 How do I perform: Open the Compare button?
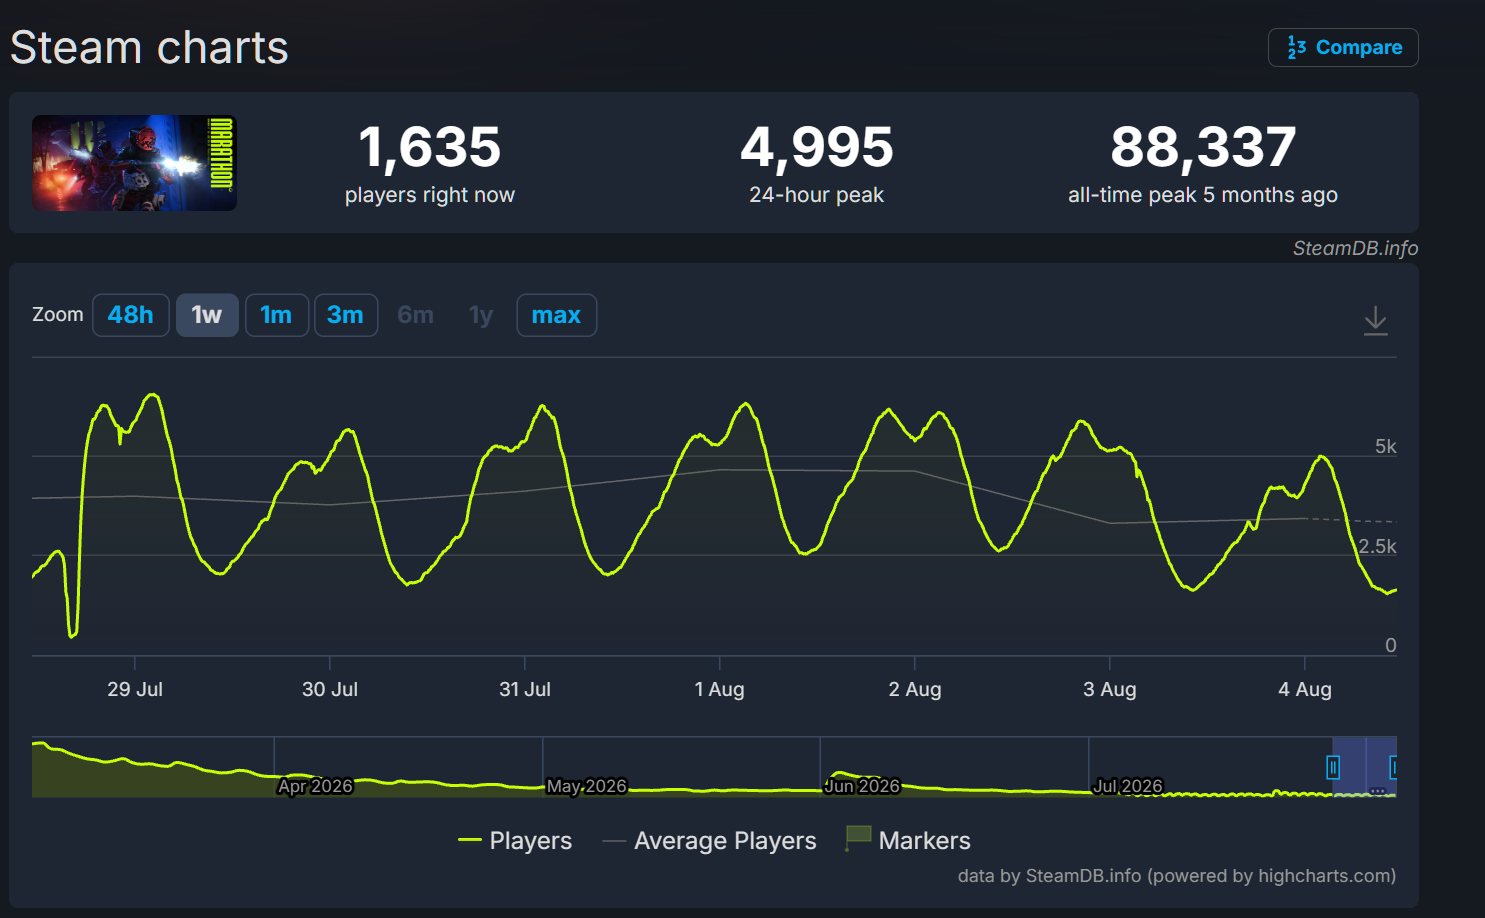pos(1343,47)
